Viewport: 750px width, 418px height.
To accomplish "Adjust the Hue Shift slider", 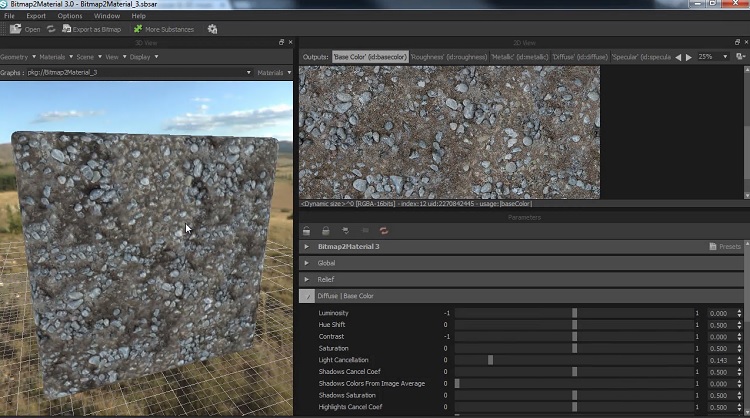I will point(574,325).
